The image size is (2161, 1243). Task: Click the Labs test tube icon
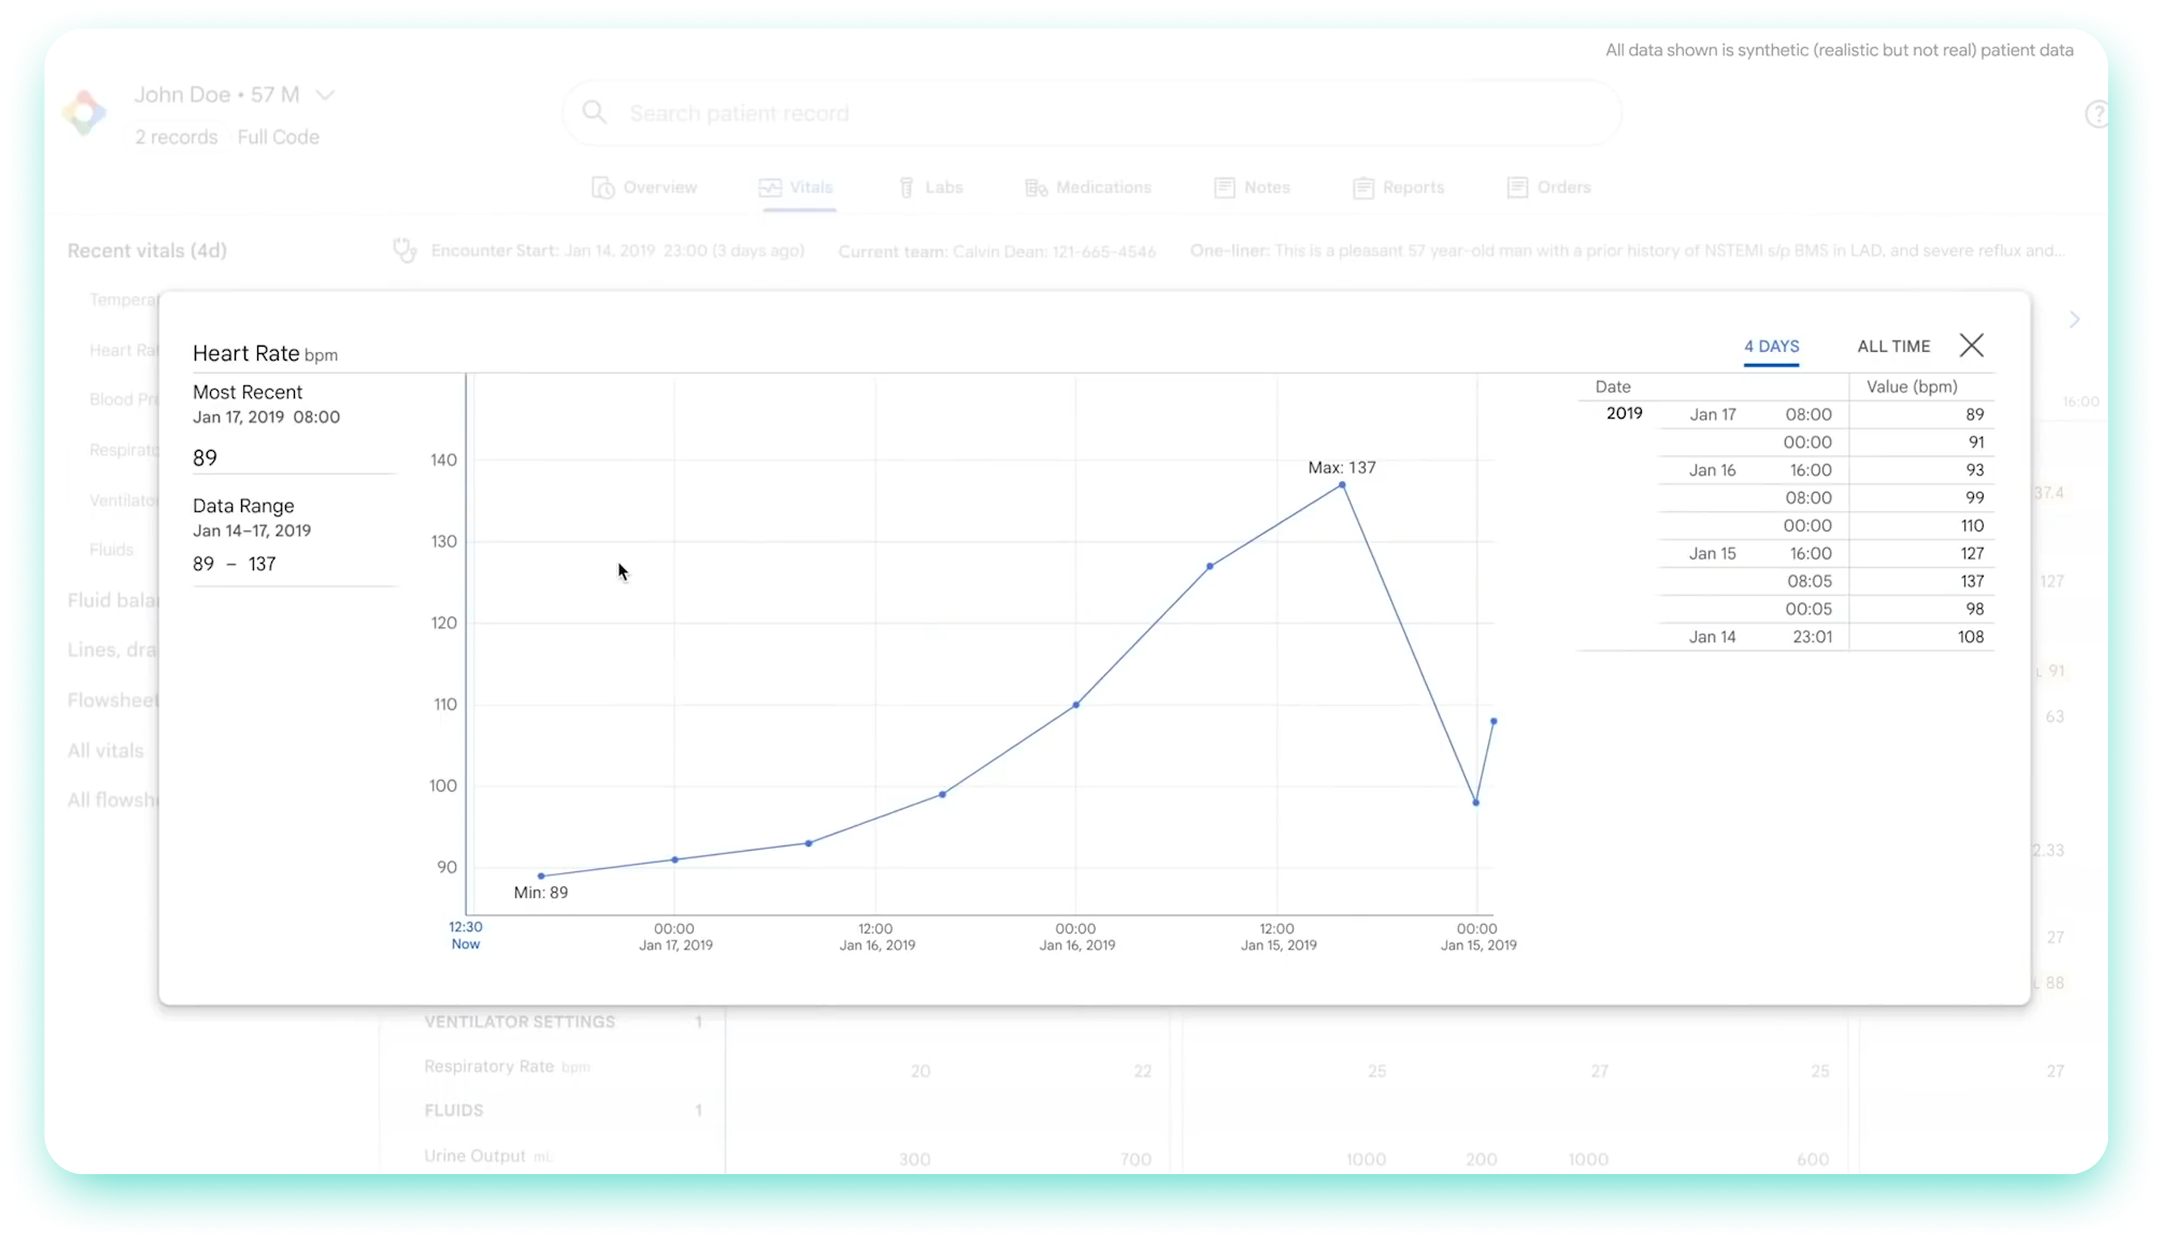(906, 188)
